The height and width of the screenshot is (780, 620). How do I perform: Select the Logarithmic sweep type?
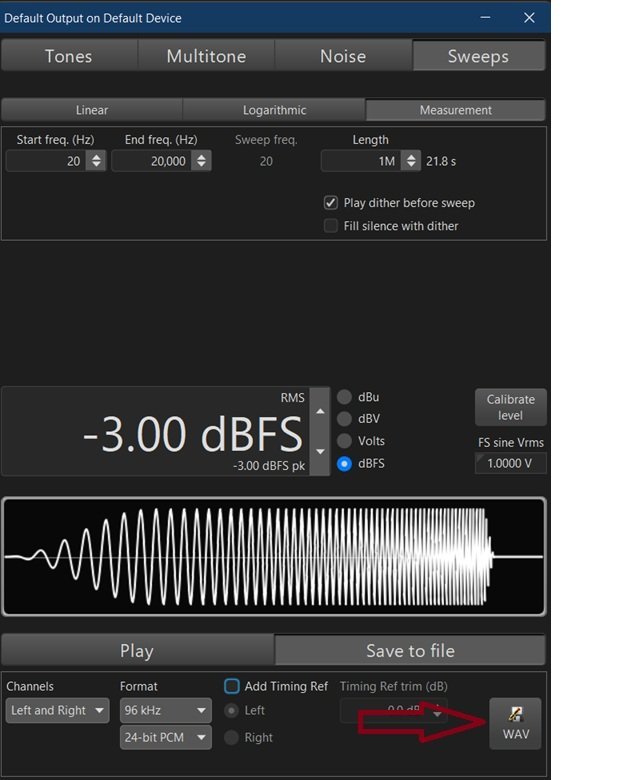tap(274, 110)
